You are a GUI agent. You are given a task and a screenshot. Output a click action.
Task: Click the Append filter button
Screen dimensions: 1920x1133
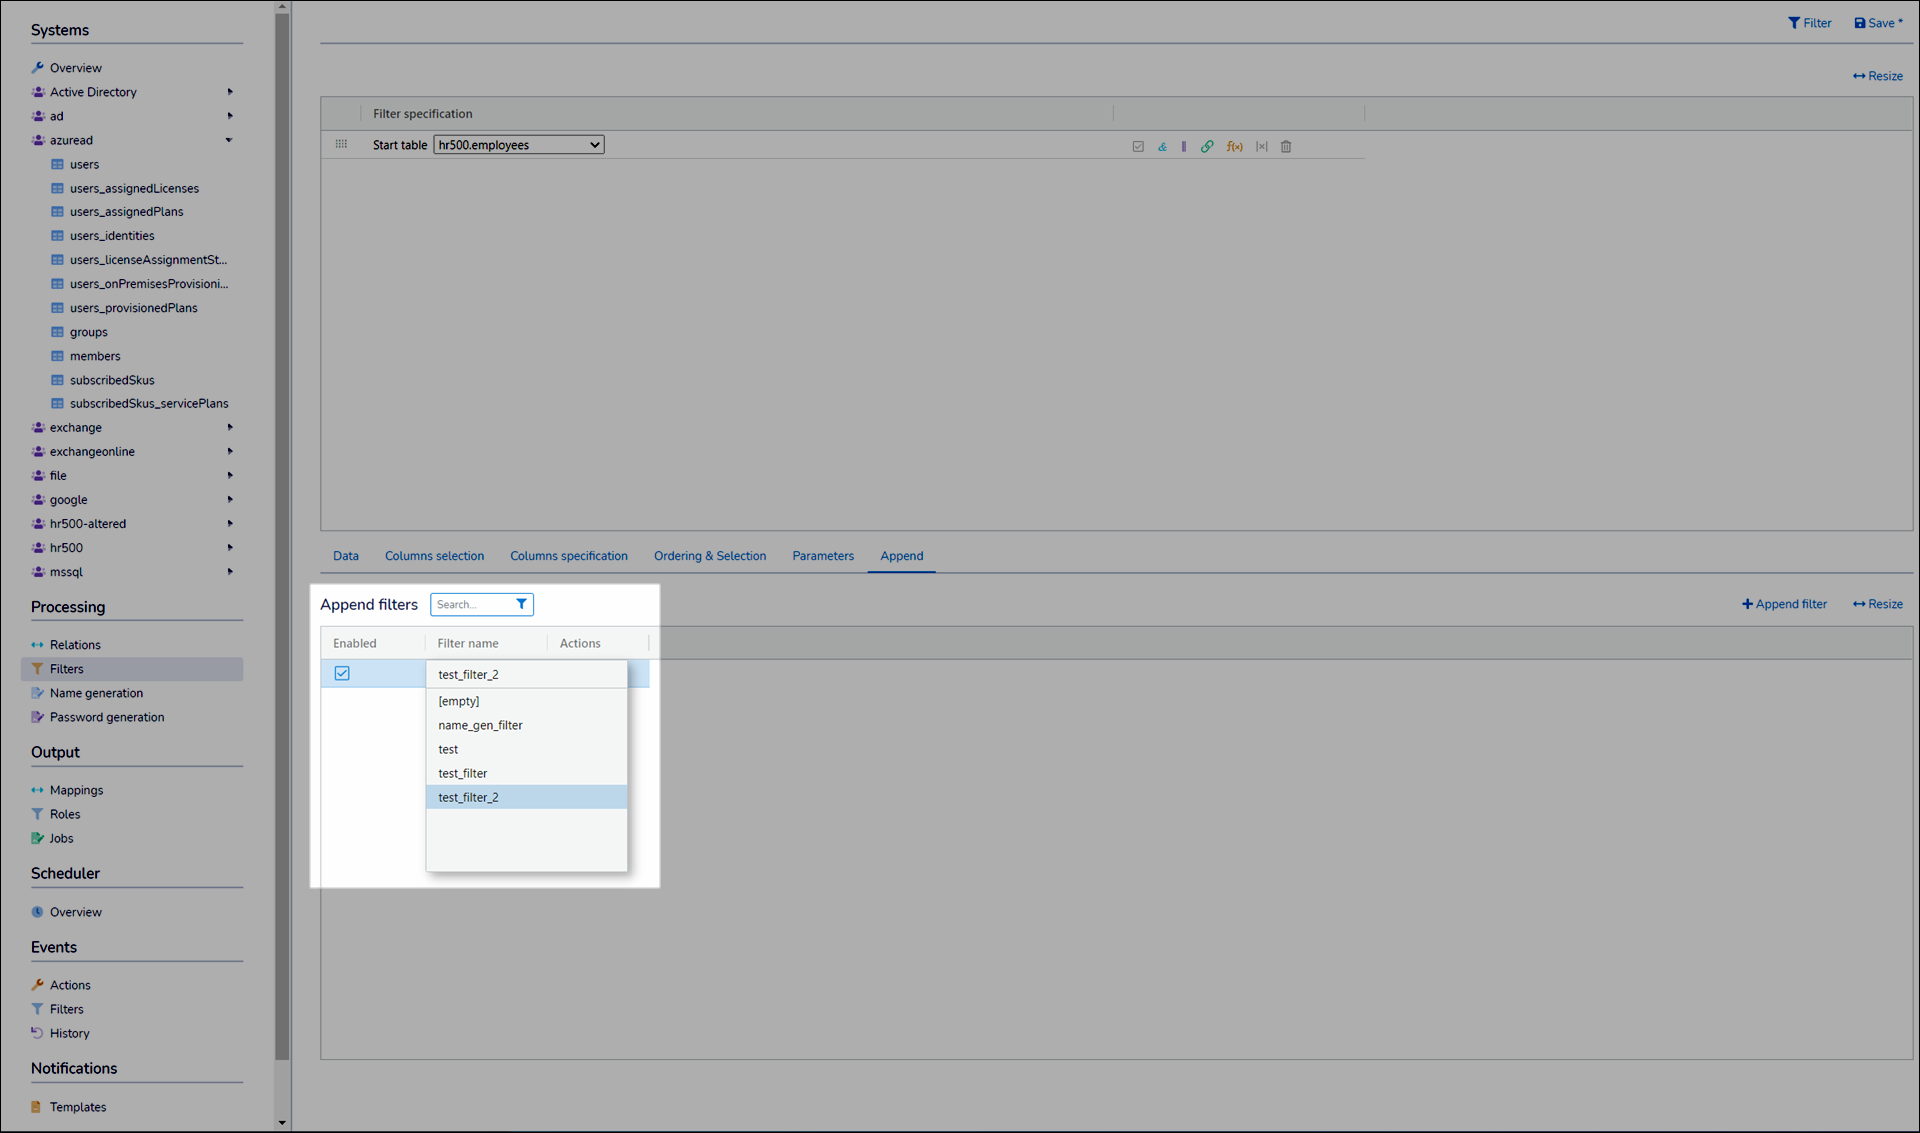(x=1784, y=604)
